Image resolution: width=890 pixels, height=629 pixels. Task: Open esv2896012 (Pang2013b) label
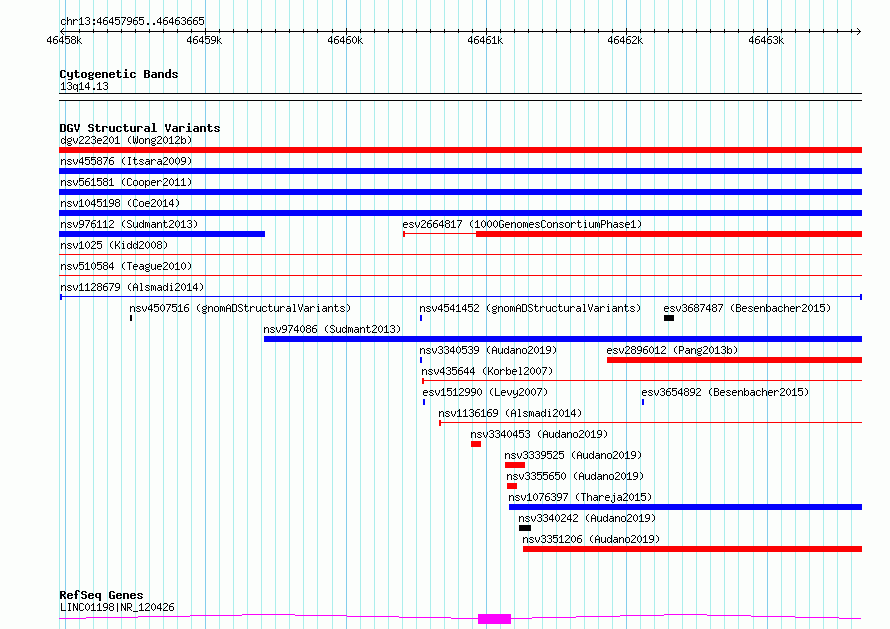tap(672, 350)
